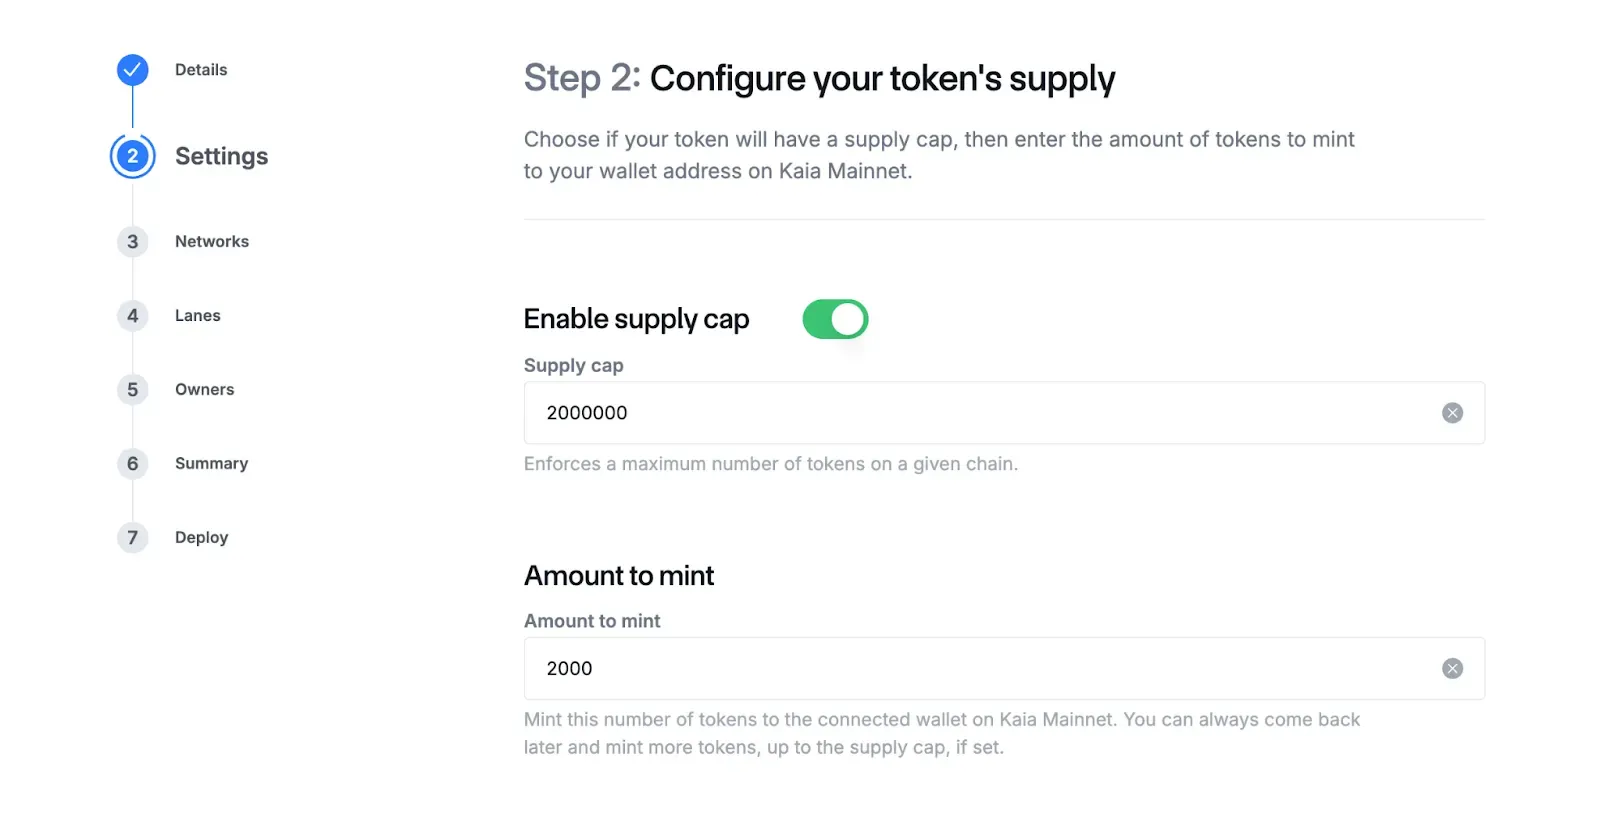
Task: Open the Networks step
Action: pos(212,242)
